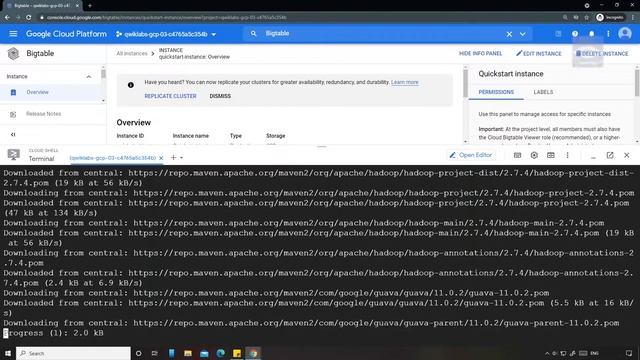Open the Google Cloud navigation hamburger menu
Viewport: 640px width, 360px height.
(13, 34)
